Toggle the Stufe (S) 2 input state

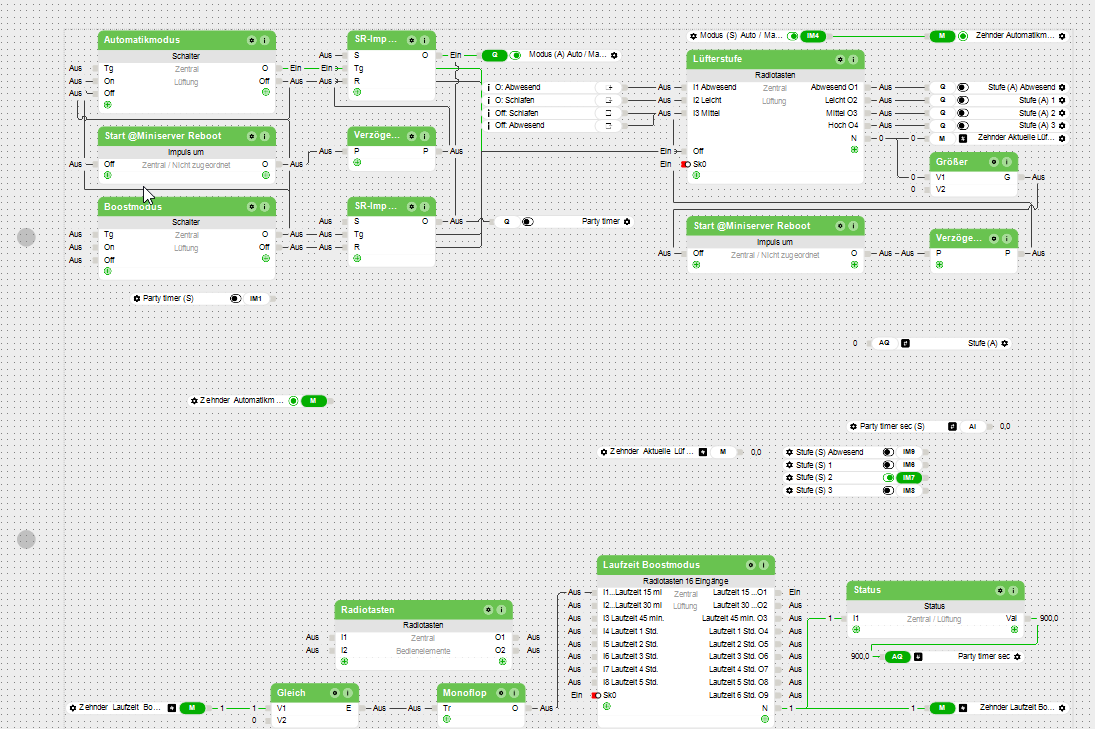887,478
